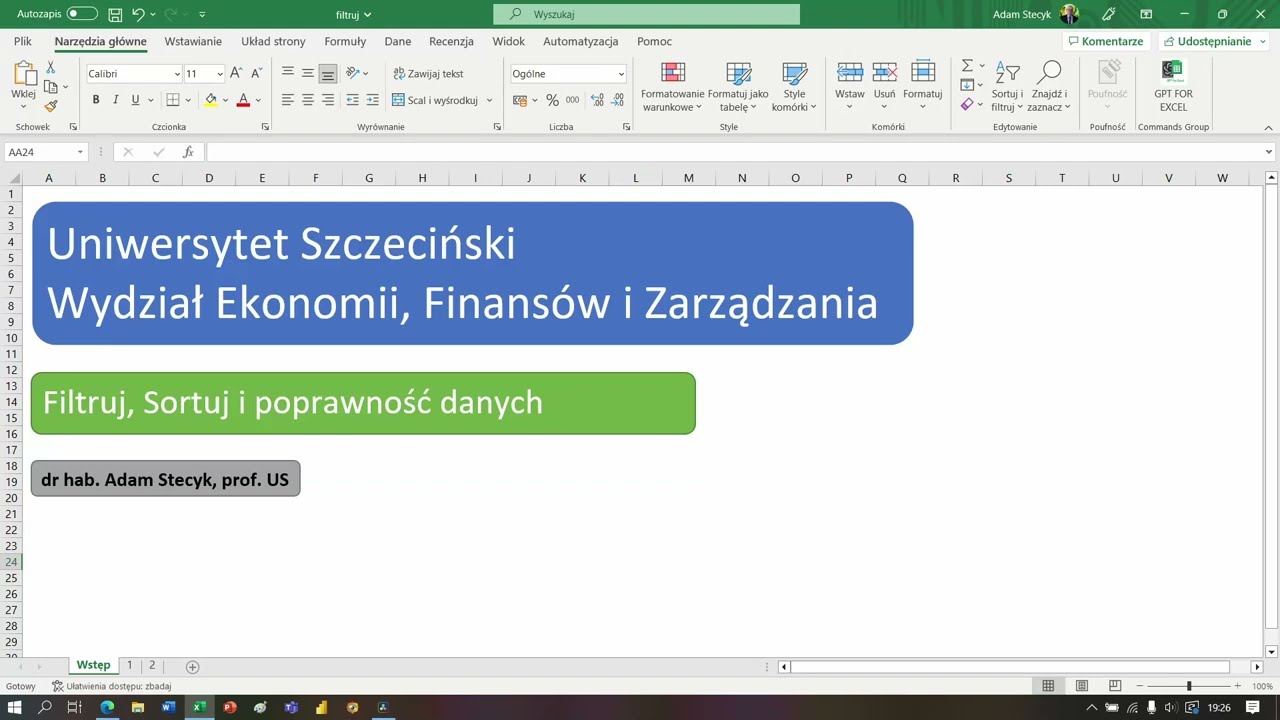Apply italic formatting
Screen dimensions: 1280x720
point(115,100)
